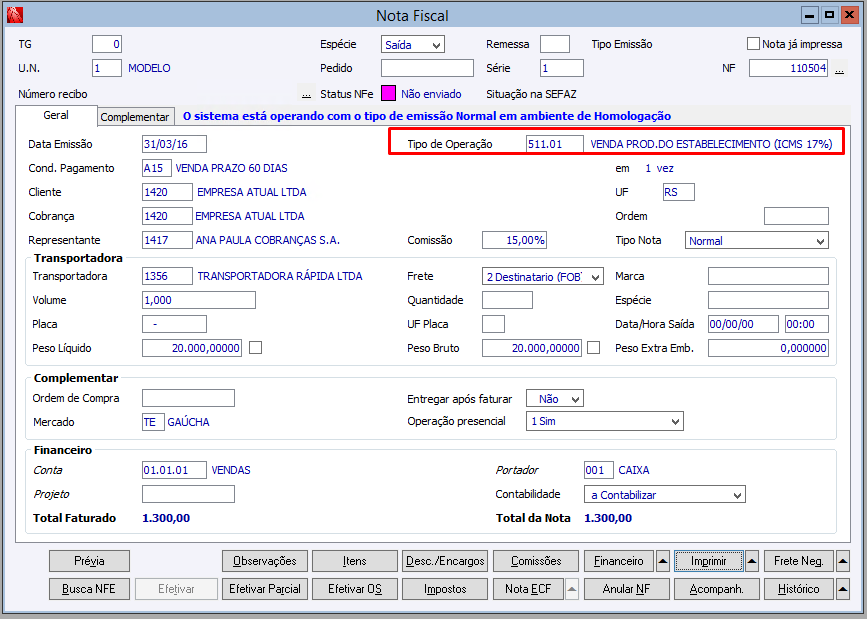The height and width of the screenshot is (619, 867).
Task: Open the Observações button
Action: pos(265,561)
